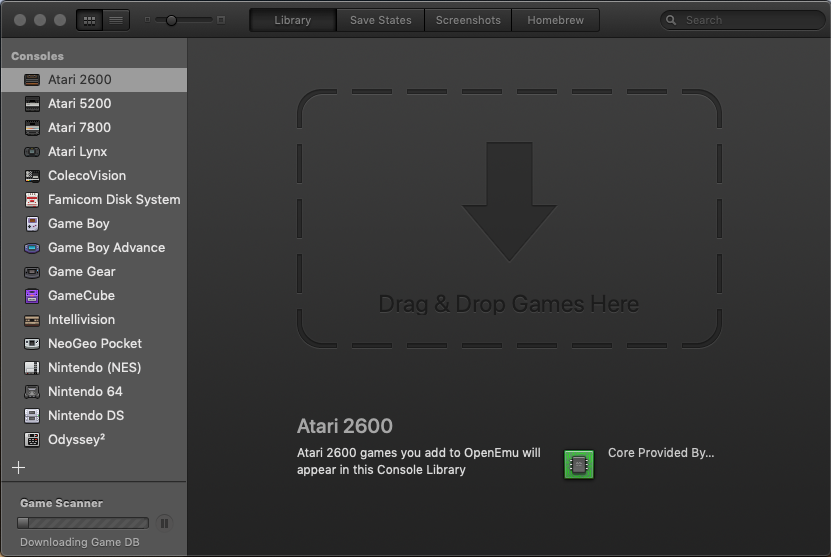This screenshot has width=831, height=557.
Task: Click the Drag & Drop Games area
Action: 509,220
